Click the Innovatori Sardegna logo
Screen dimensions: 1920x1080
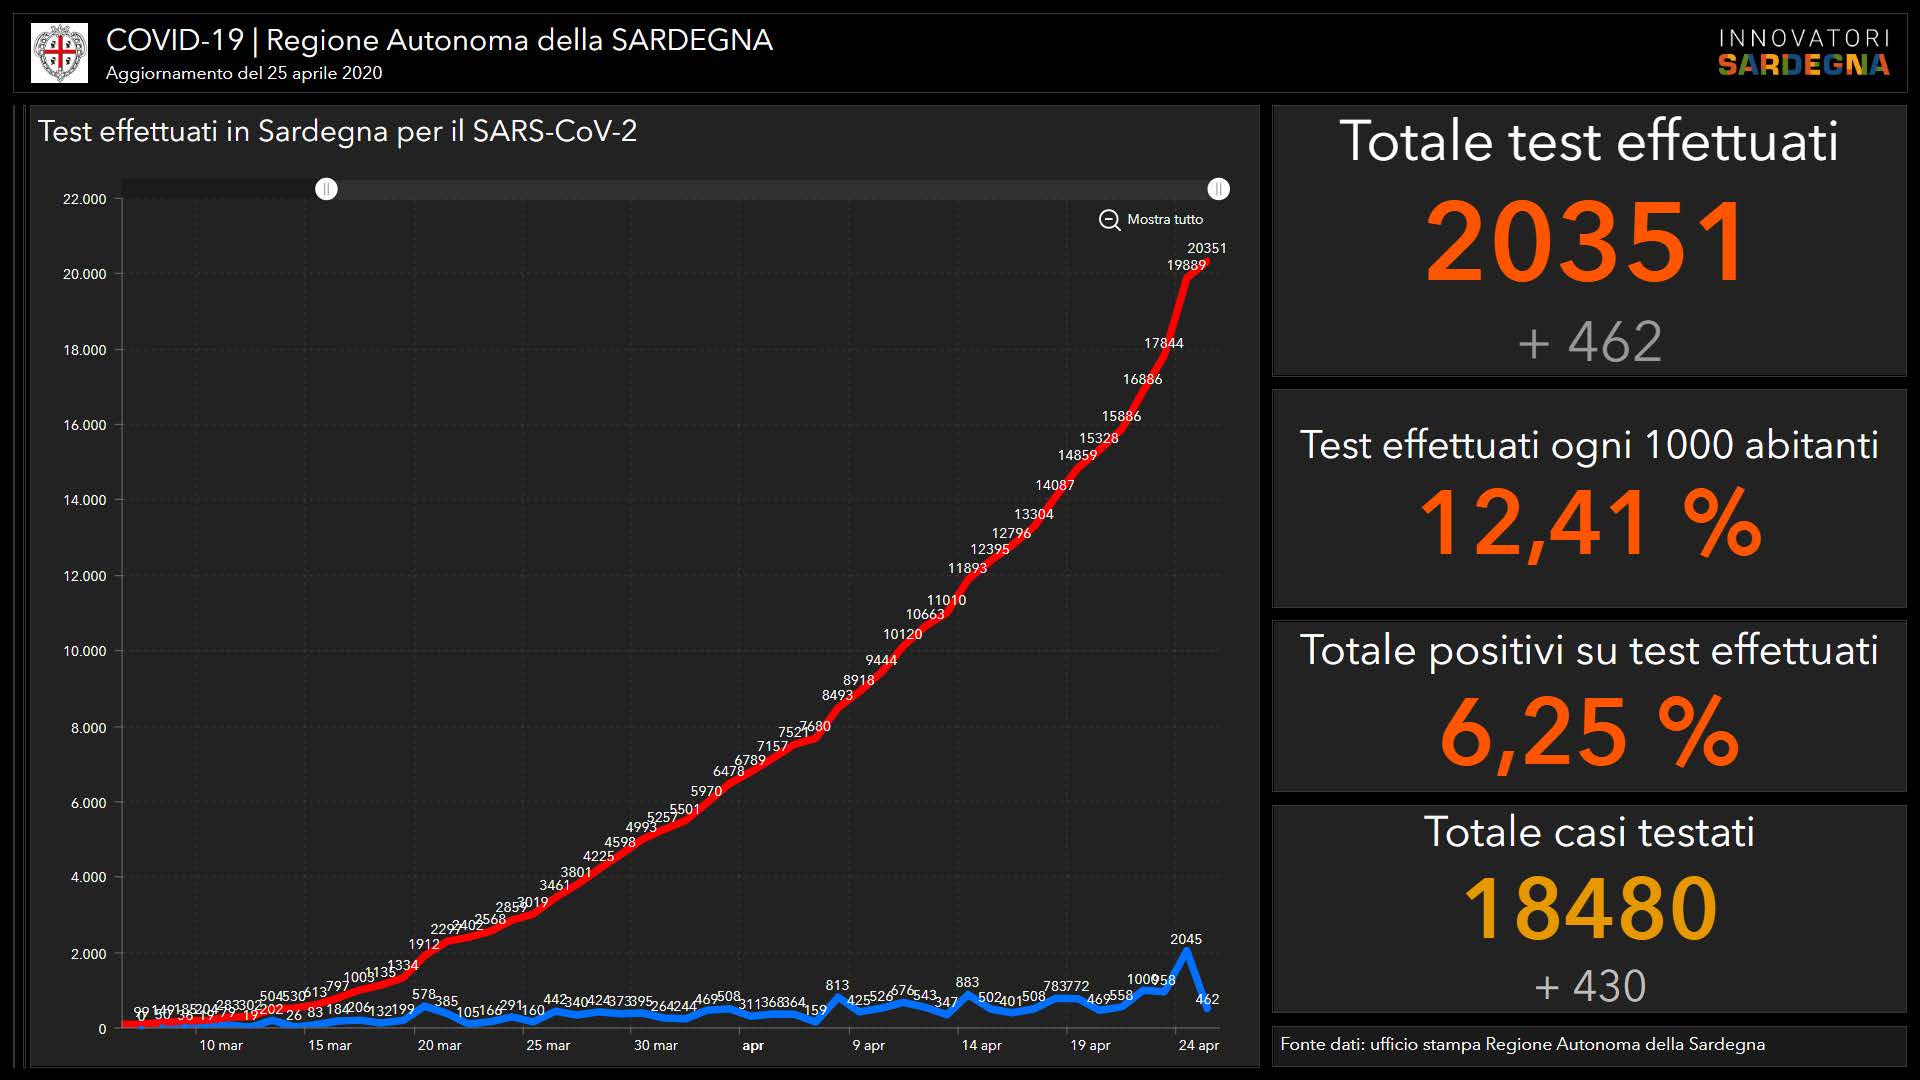tap(1803, 53)
